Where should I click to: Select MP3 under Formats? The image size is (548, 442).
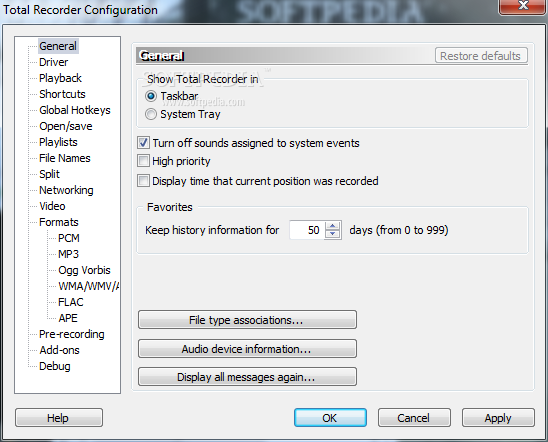click(68, 254)
